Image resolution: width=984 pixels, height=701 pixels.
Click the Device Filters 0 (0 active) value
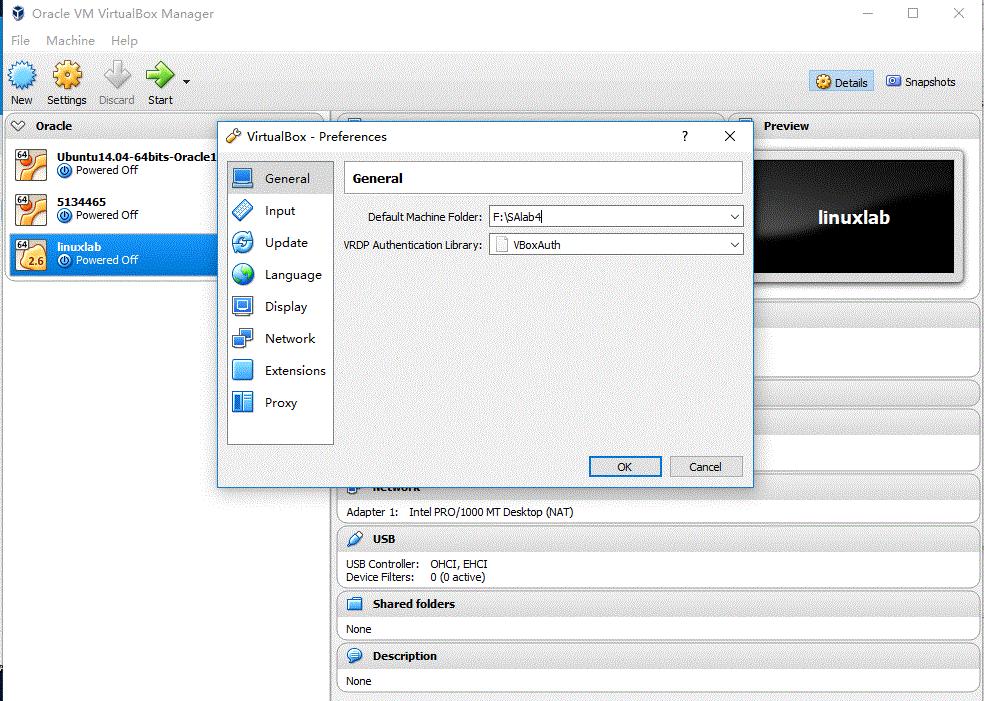[x=457, y=577]
